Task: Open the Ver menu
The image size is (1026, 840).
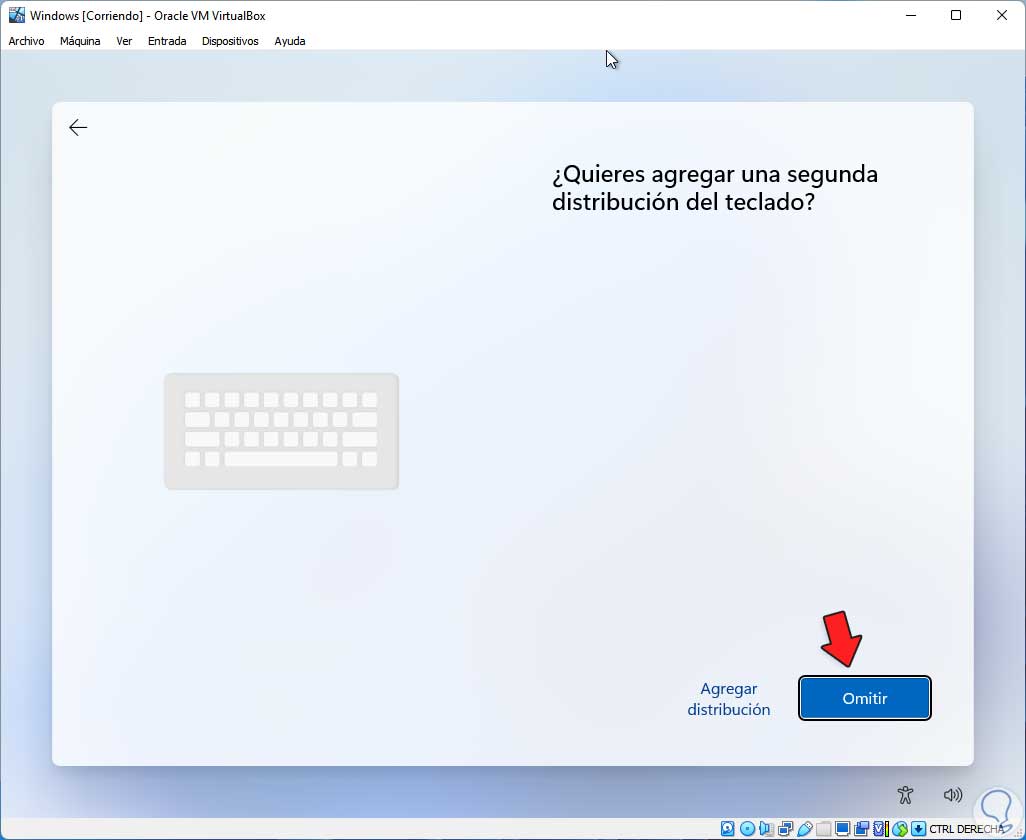Action: [x=124, y=41]
